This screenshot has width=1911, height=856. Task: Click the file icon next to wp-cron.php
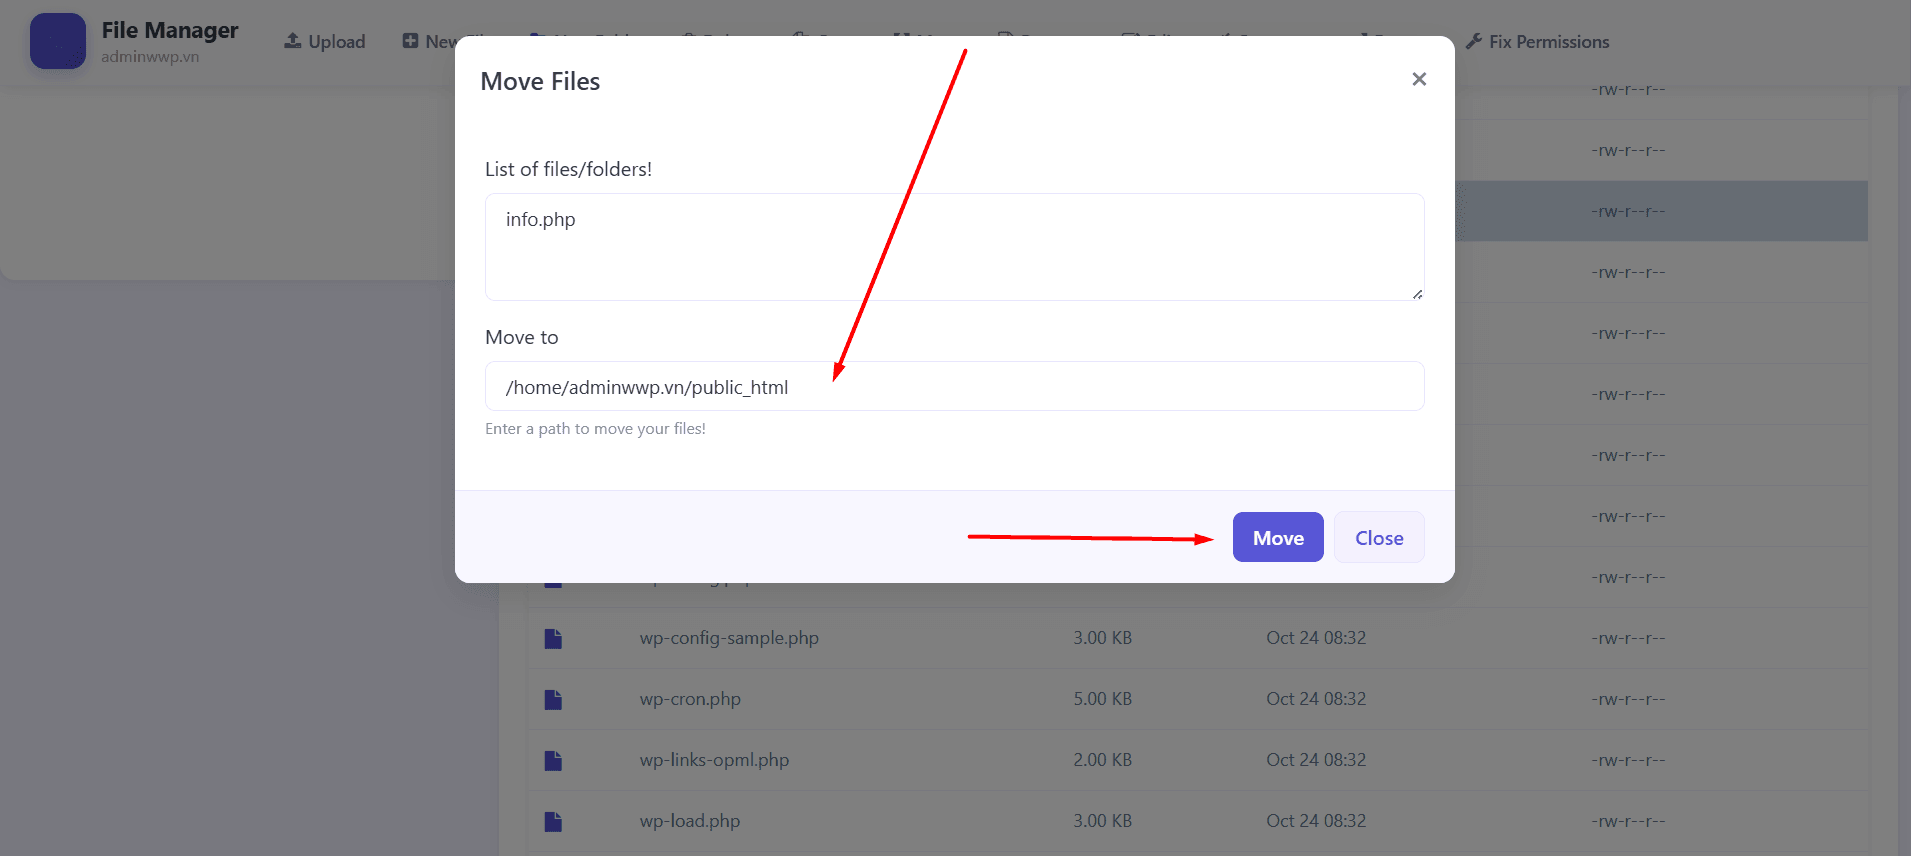553,700
